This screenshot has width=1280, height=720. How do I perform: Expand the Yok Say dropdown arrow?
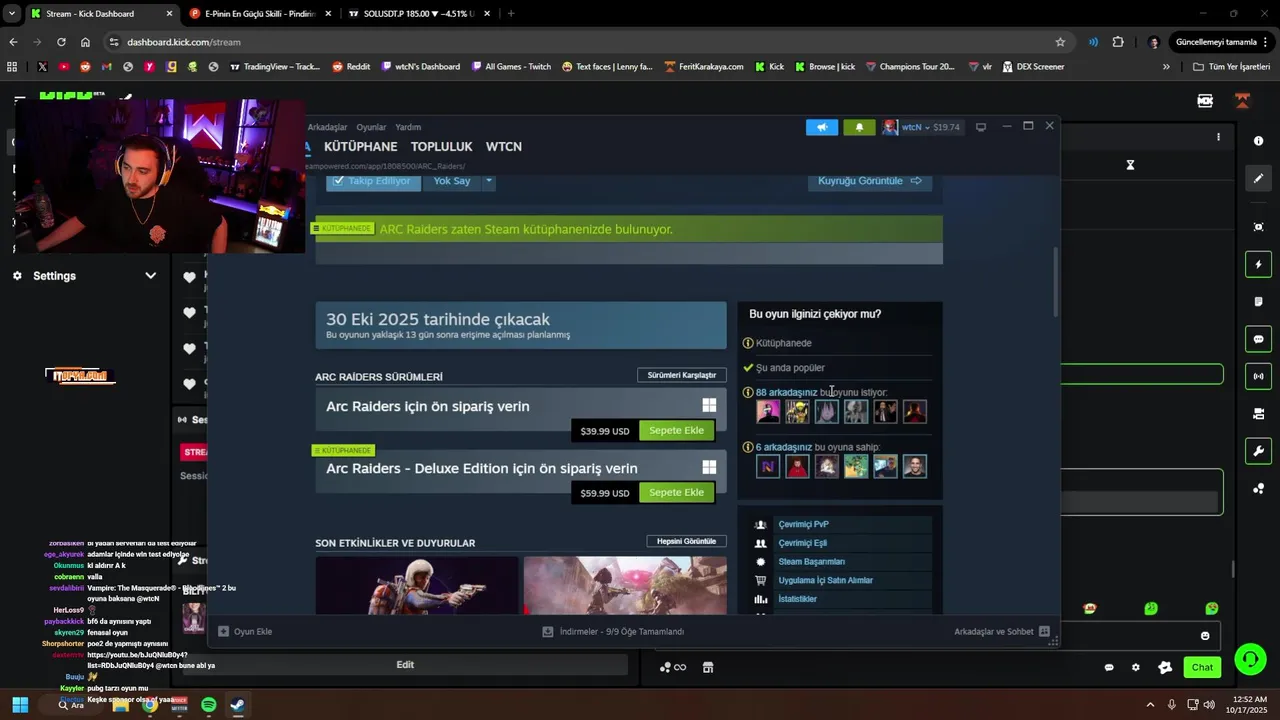489,181
